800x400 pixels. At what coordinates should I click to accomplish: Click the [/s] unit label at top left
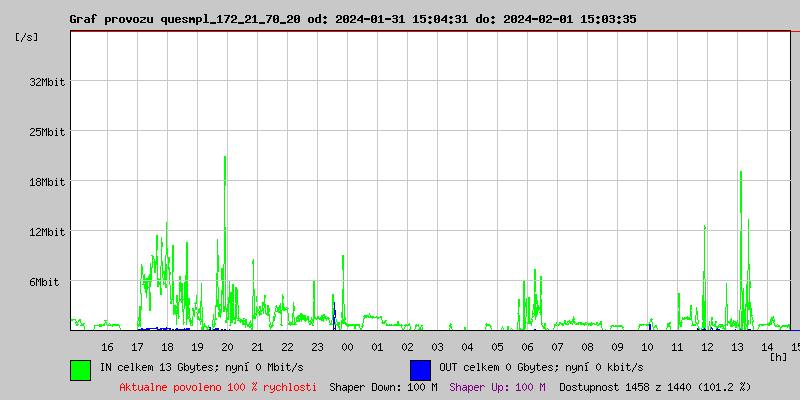[x=27, y=37]
